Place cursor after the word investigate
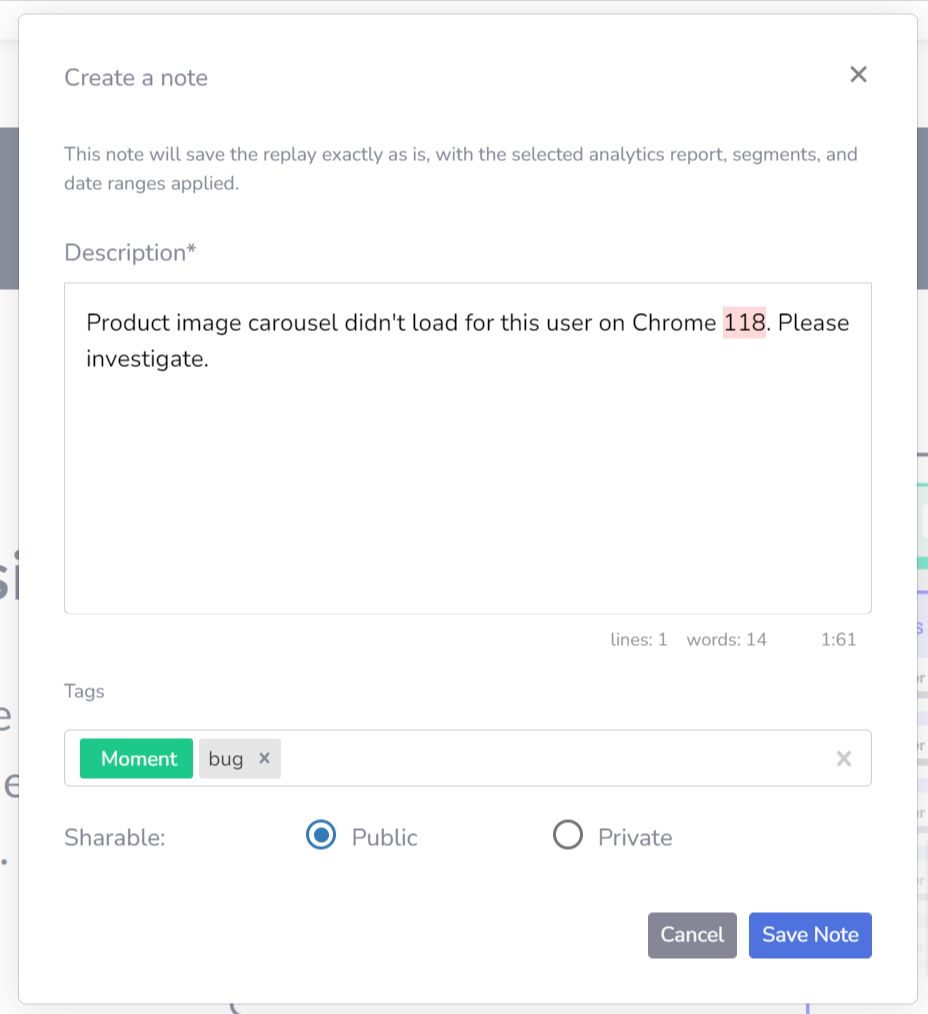Viewport: 928px width, 1014px height. (x=210, y=359)
